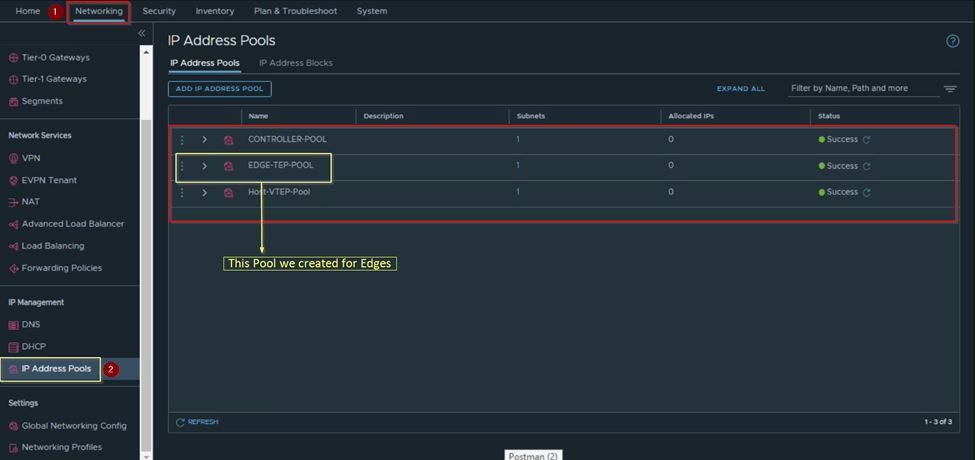Screen dimensions: 975x460
Task: Open Tier-0 Gateways in the sidebar
Action: click(53, 57)
